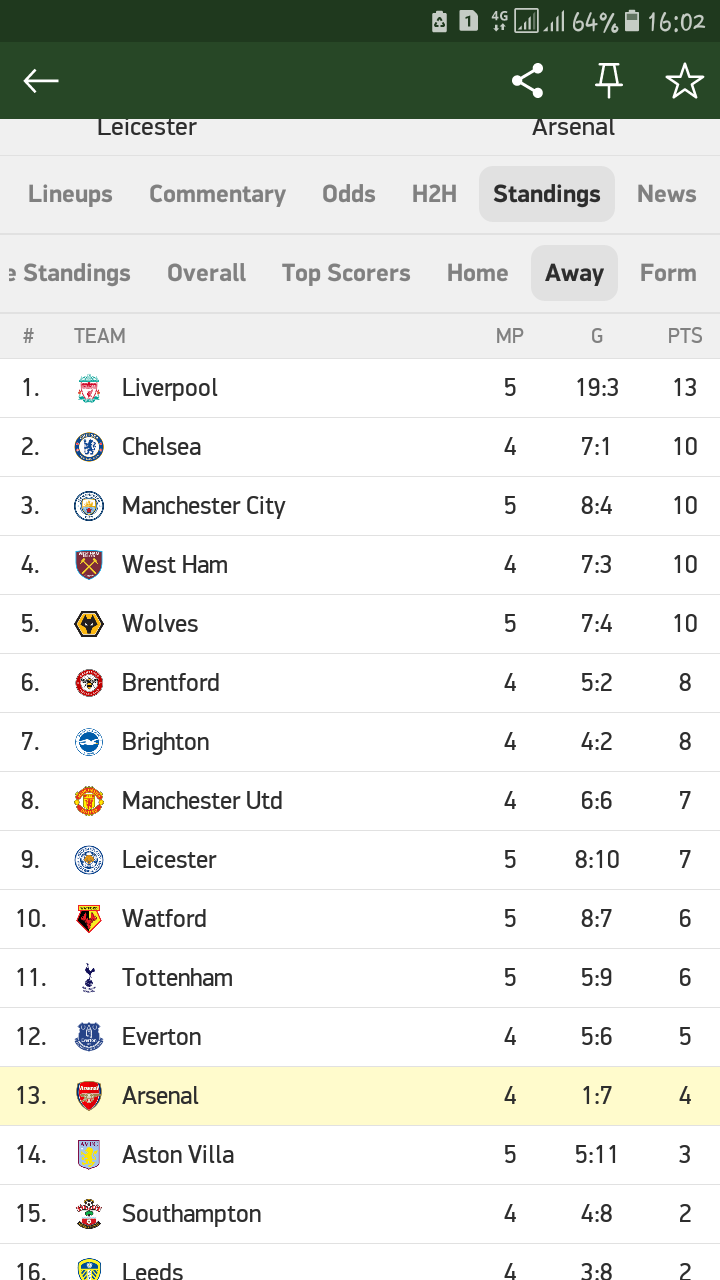Tap the Chelsea club crest
The image size is (720, 1280).
coord(89,447)
